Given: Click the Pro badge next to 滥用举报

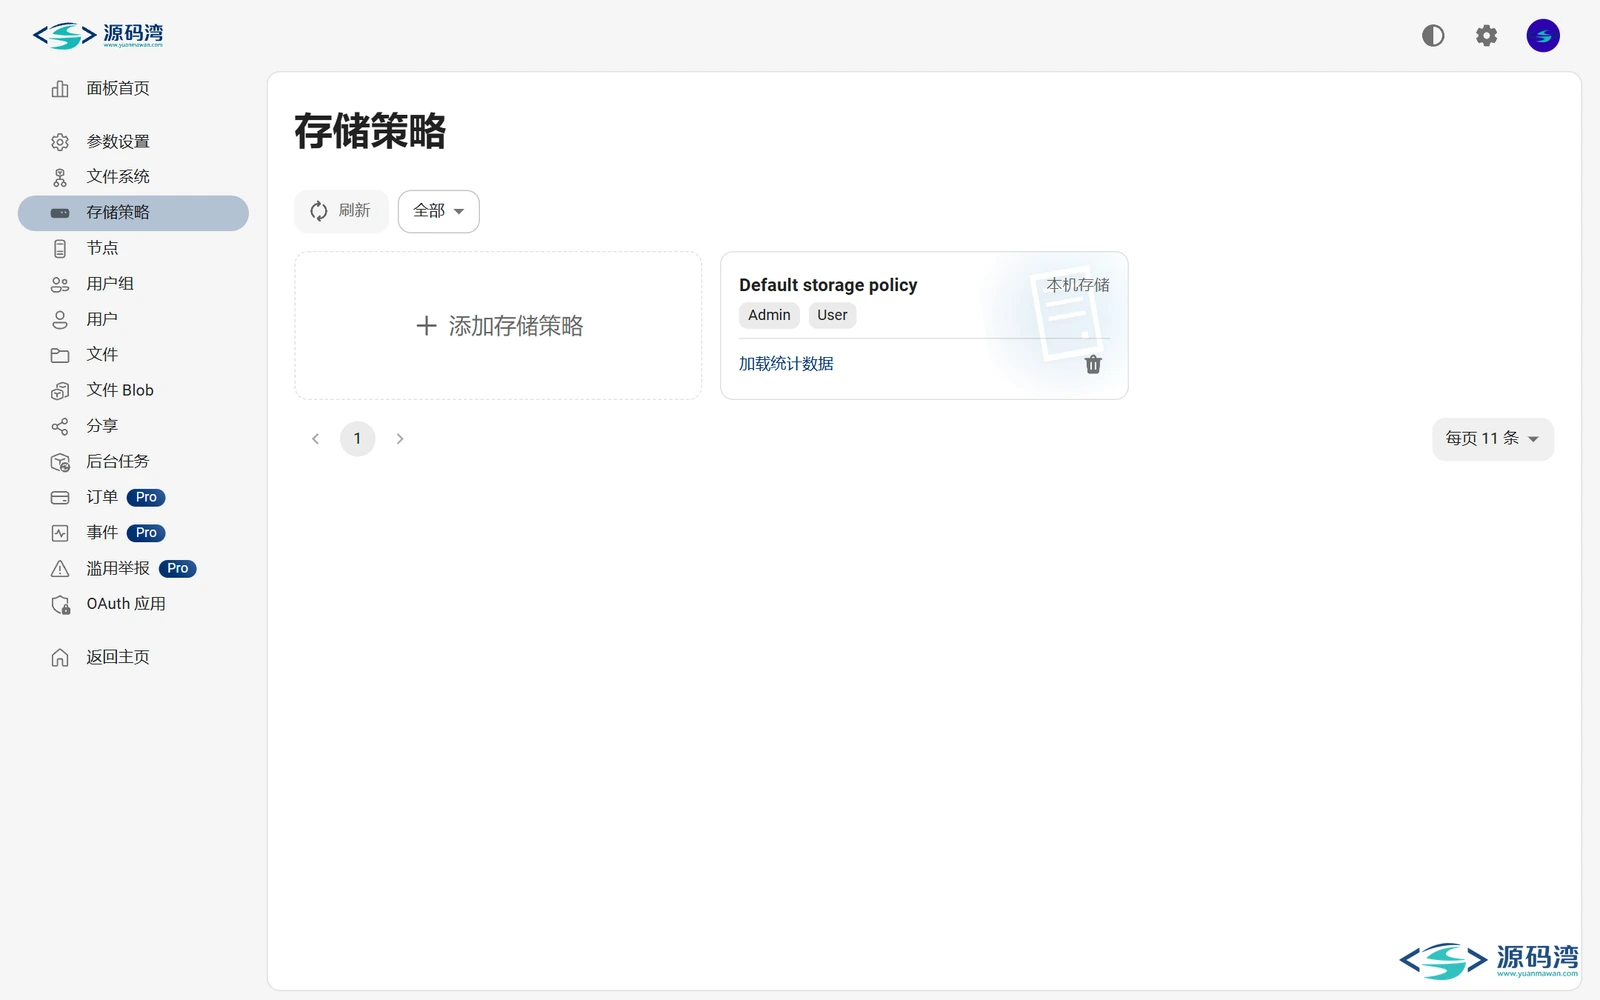Looking at the screenshot, I should coord(178,569).
